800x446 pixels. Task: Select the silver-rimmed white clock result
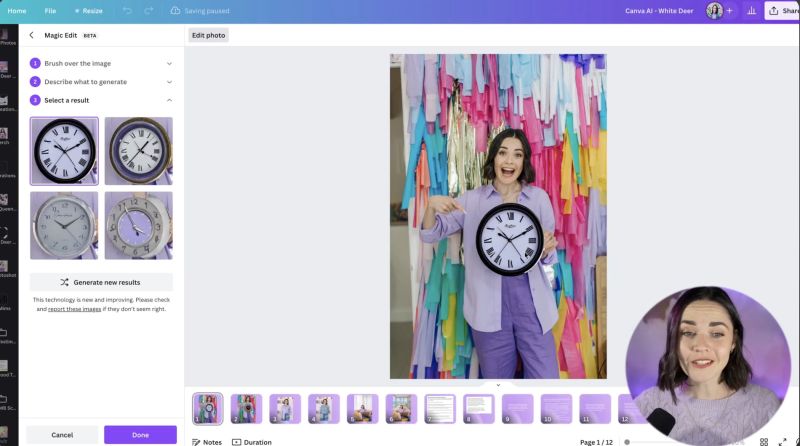click(x=64, y=226)
